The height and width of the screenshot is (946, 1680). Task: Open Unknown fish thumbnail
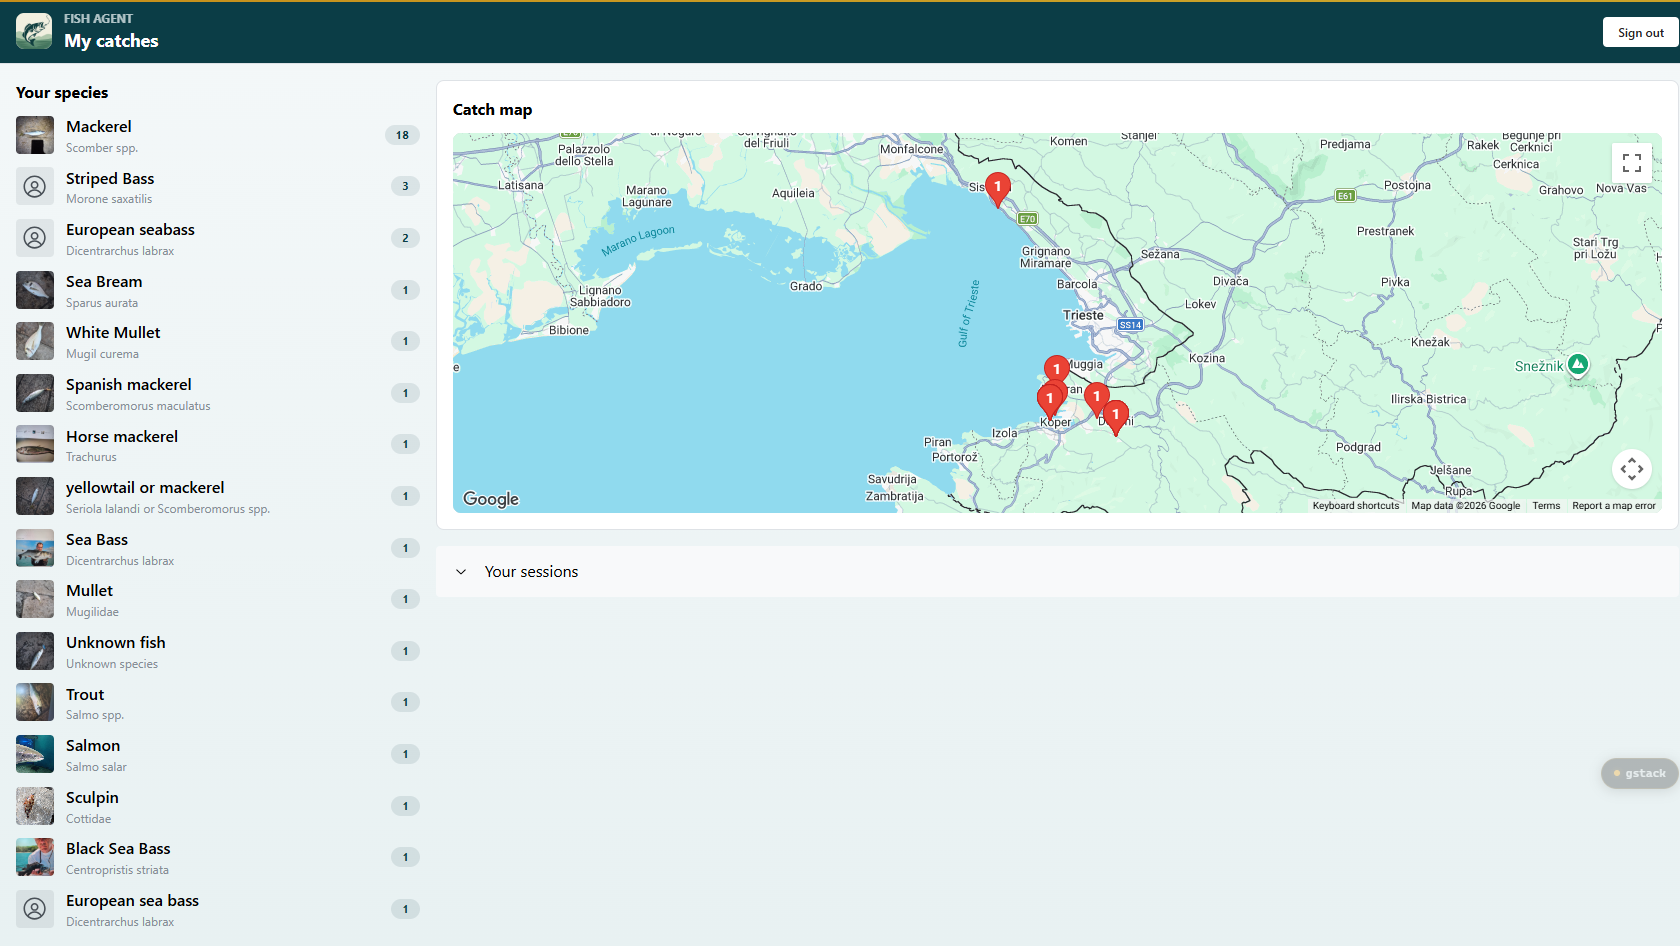tap(35, 651)
